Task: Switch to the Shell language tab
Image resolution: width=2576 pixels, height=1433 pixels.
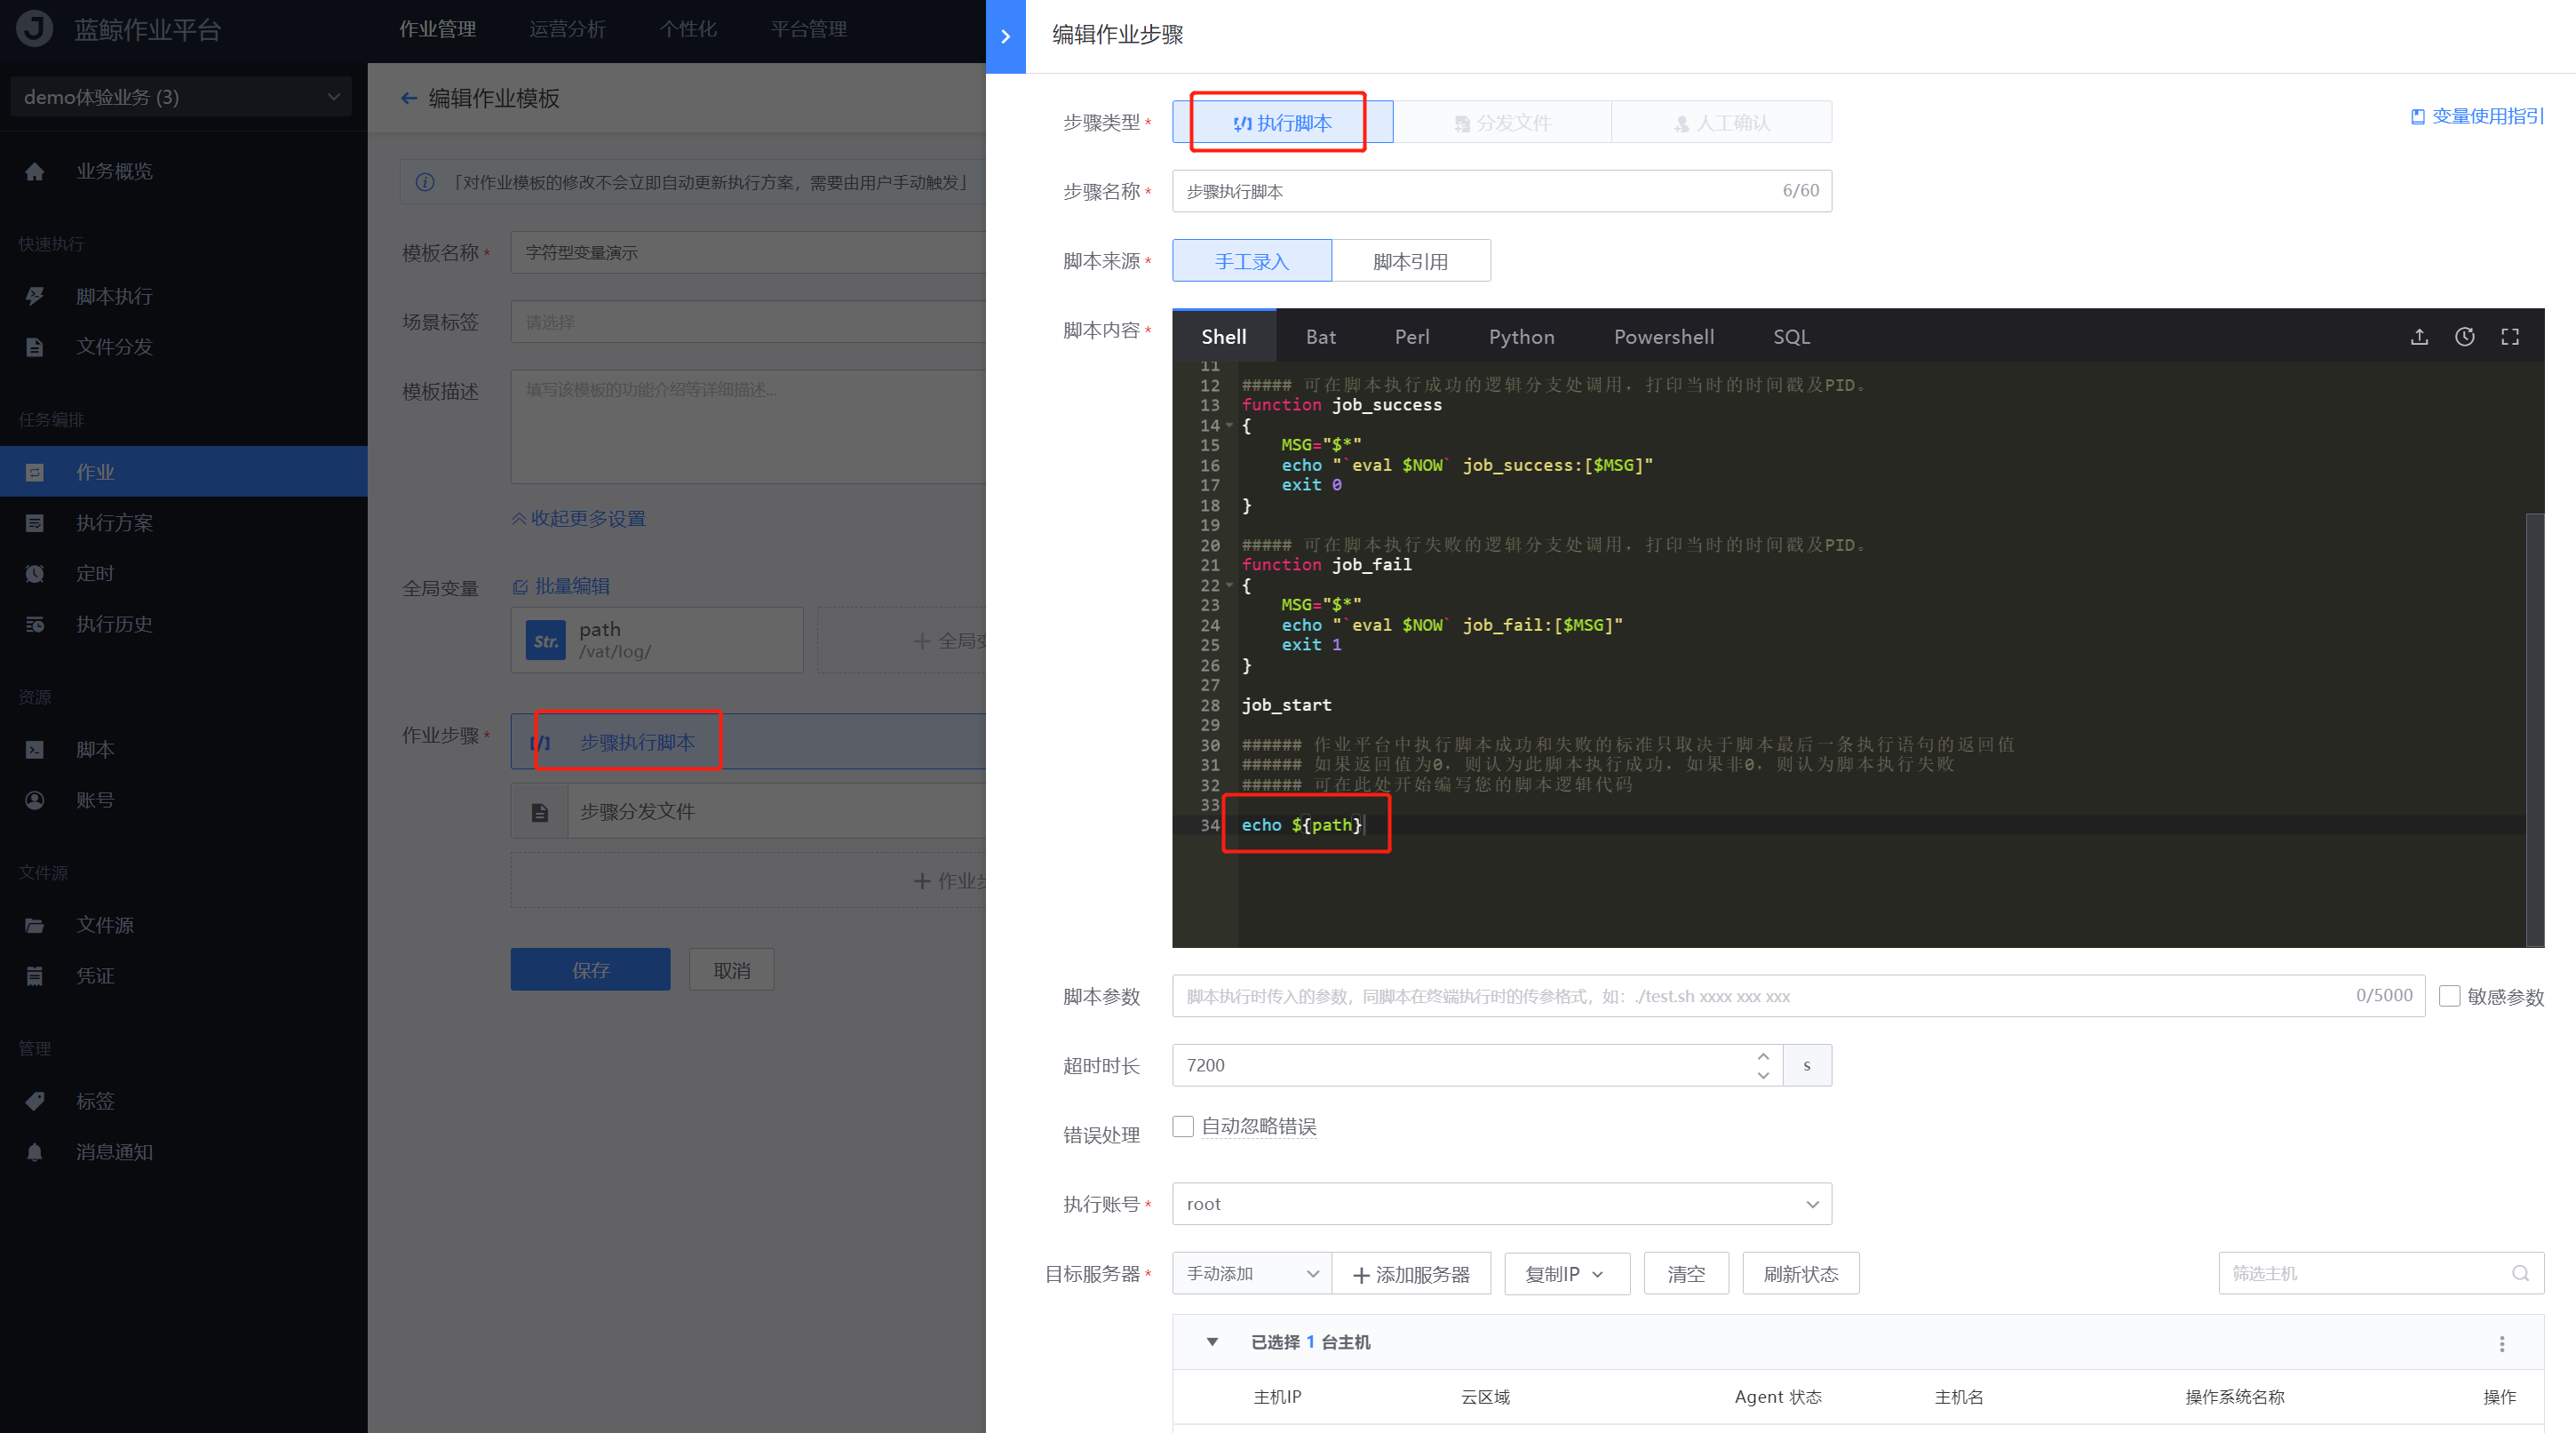Action: coord(1224,337)
